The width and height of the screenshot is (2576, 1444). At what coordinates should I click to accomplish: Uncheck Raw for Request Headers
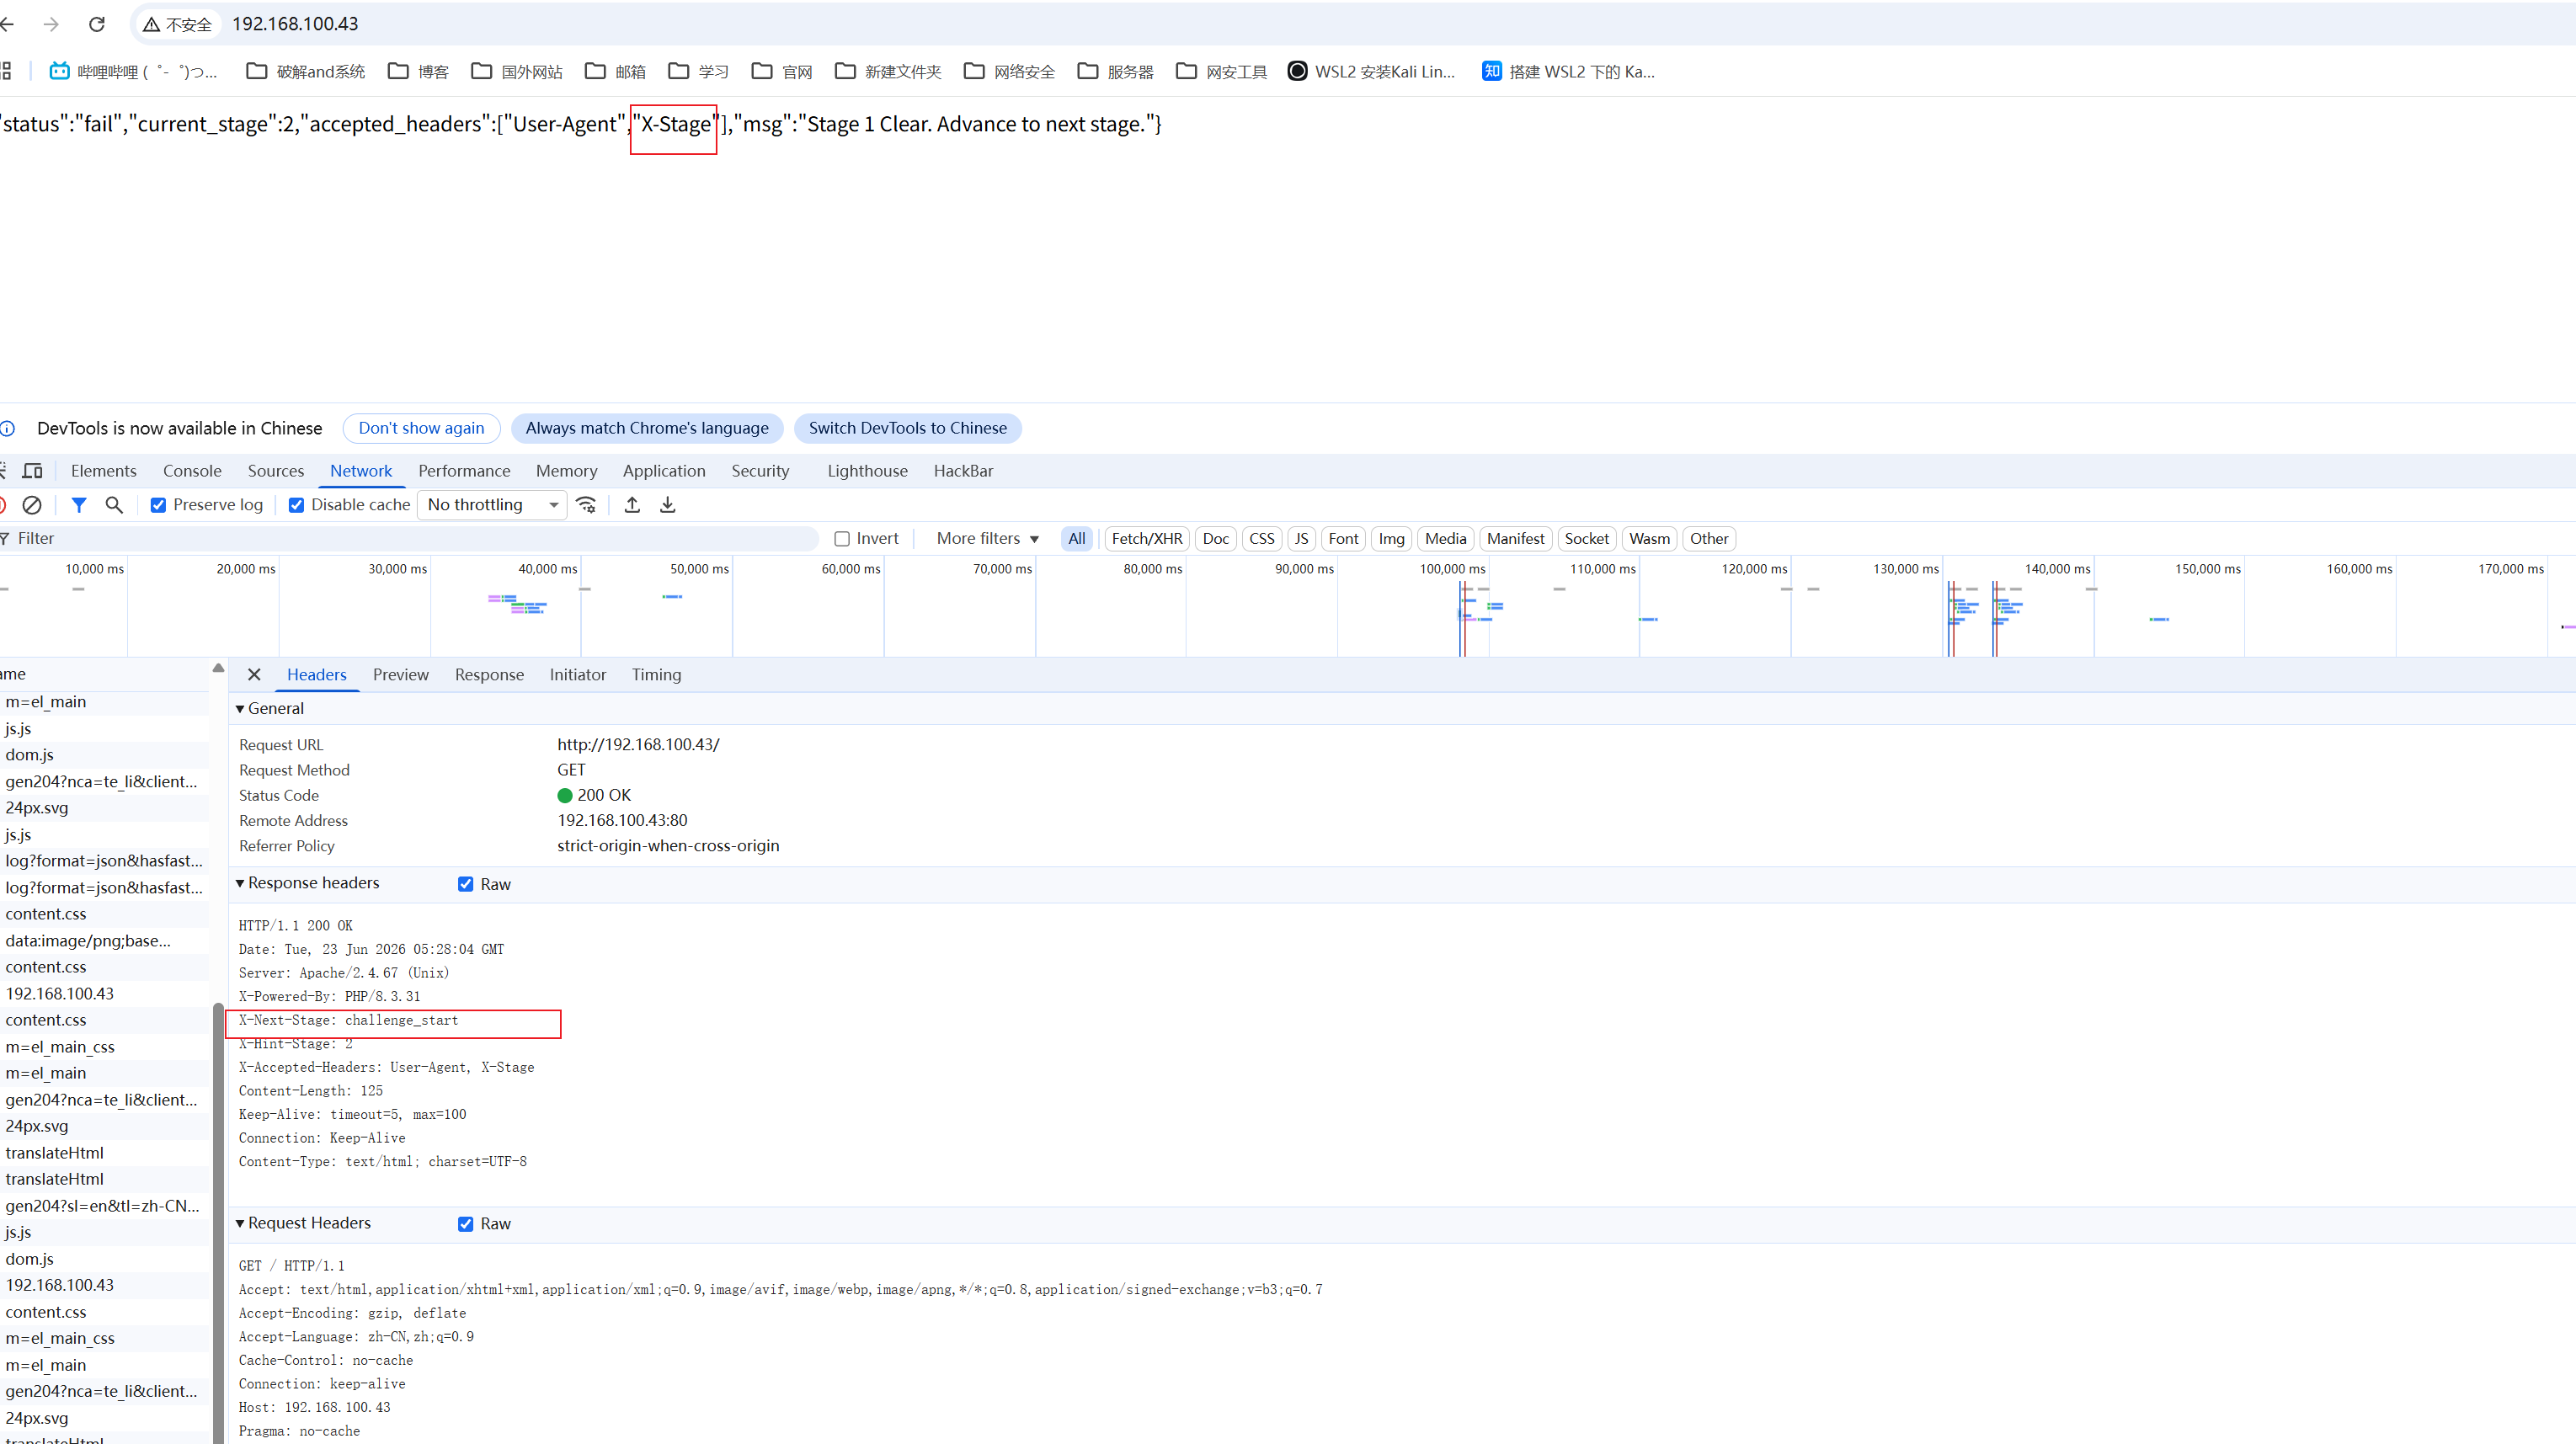(465, 1224)
